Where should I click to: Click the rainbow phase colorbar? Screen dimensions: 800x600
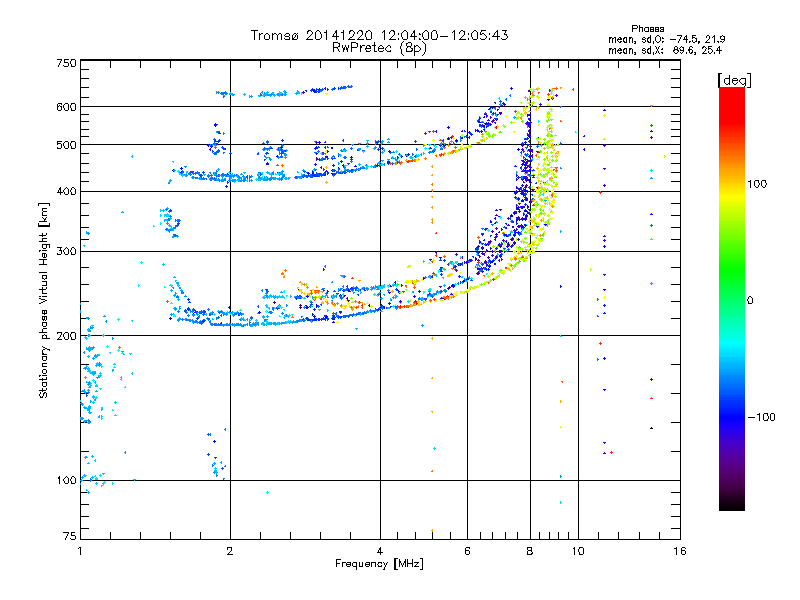click(x=732, y=299)
